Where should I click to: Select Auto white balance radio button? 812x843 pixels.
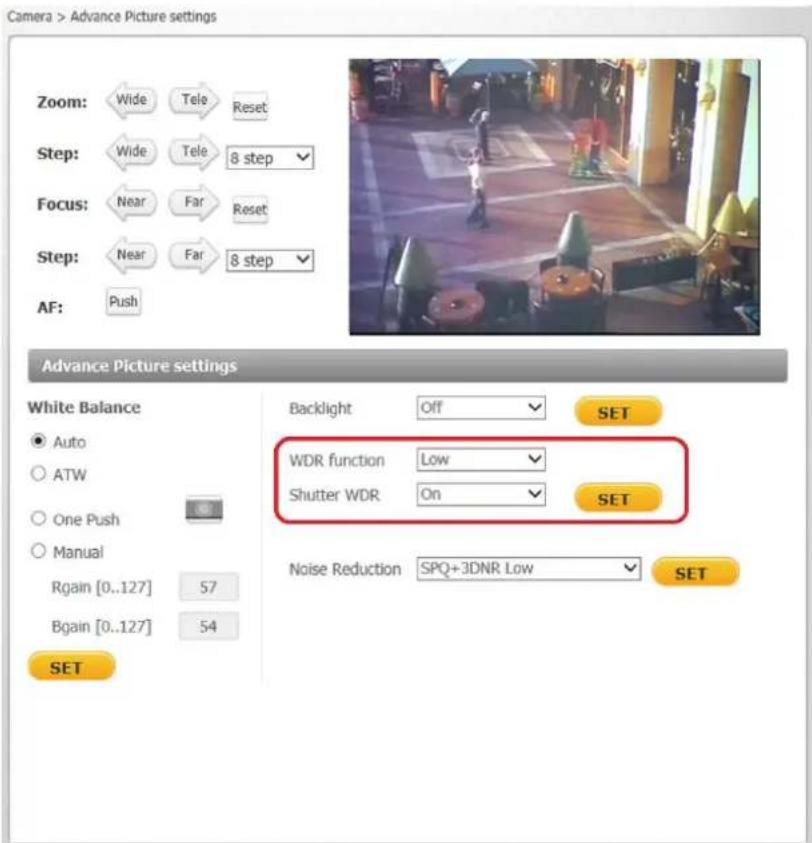point(38,441)
